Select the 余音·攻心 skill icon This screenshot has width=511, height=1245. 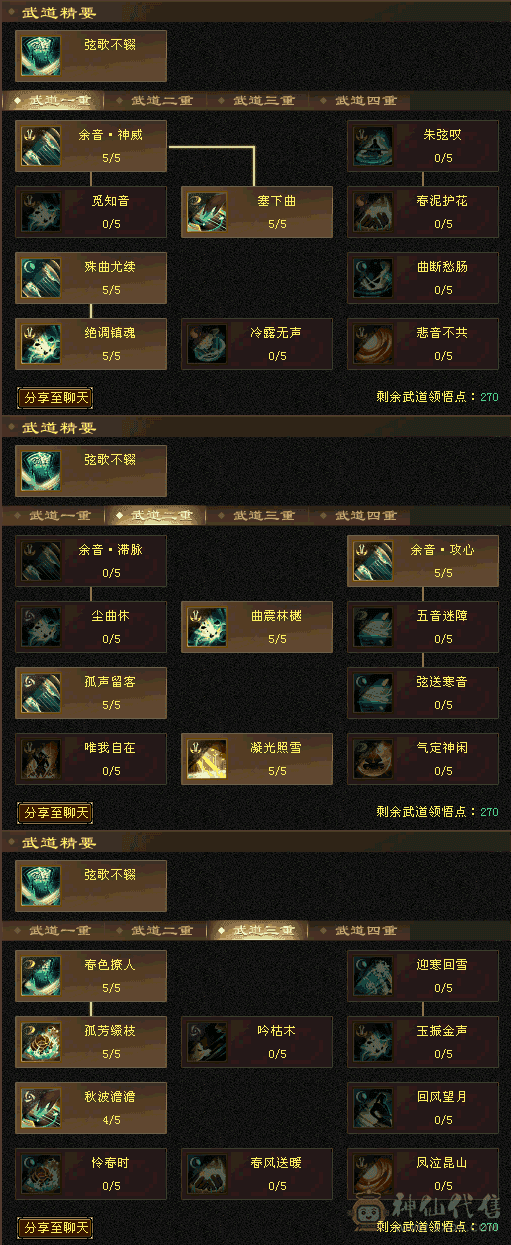(x=373, y=562)
